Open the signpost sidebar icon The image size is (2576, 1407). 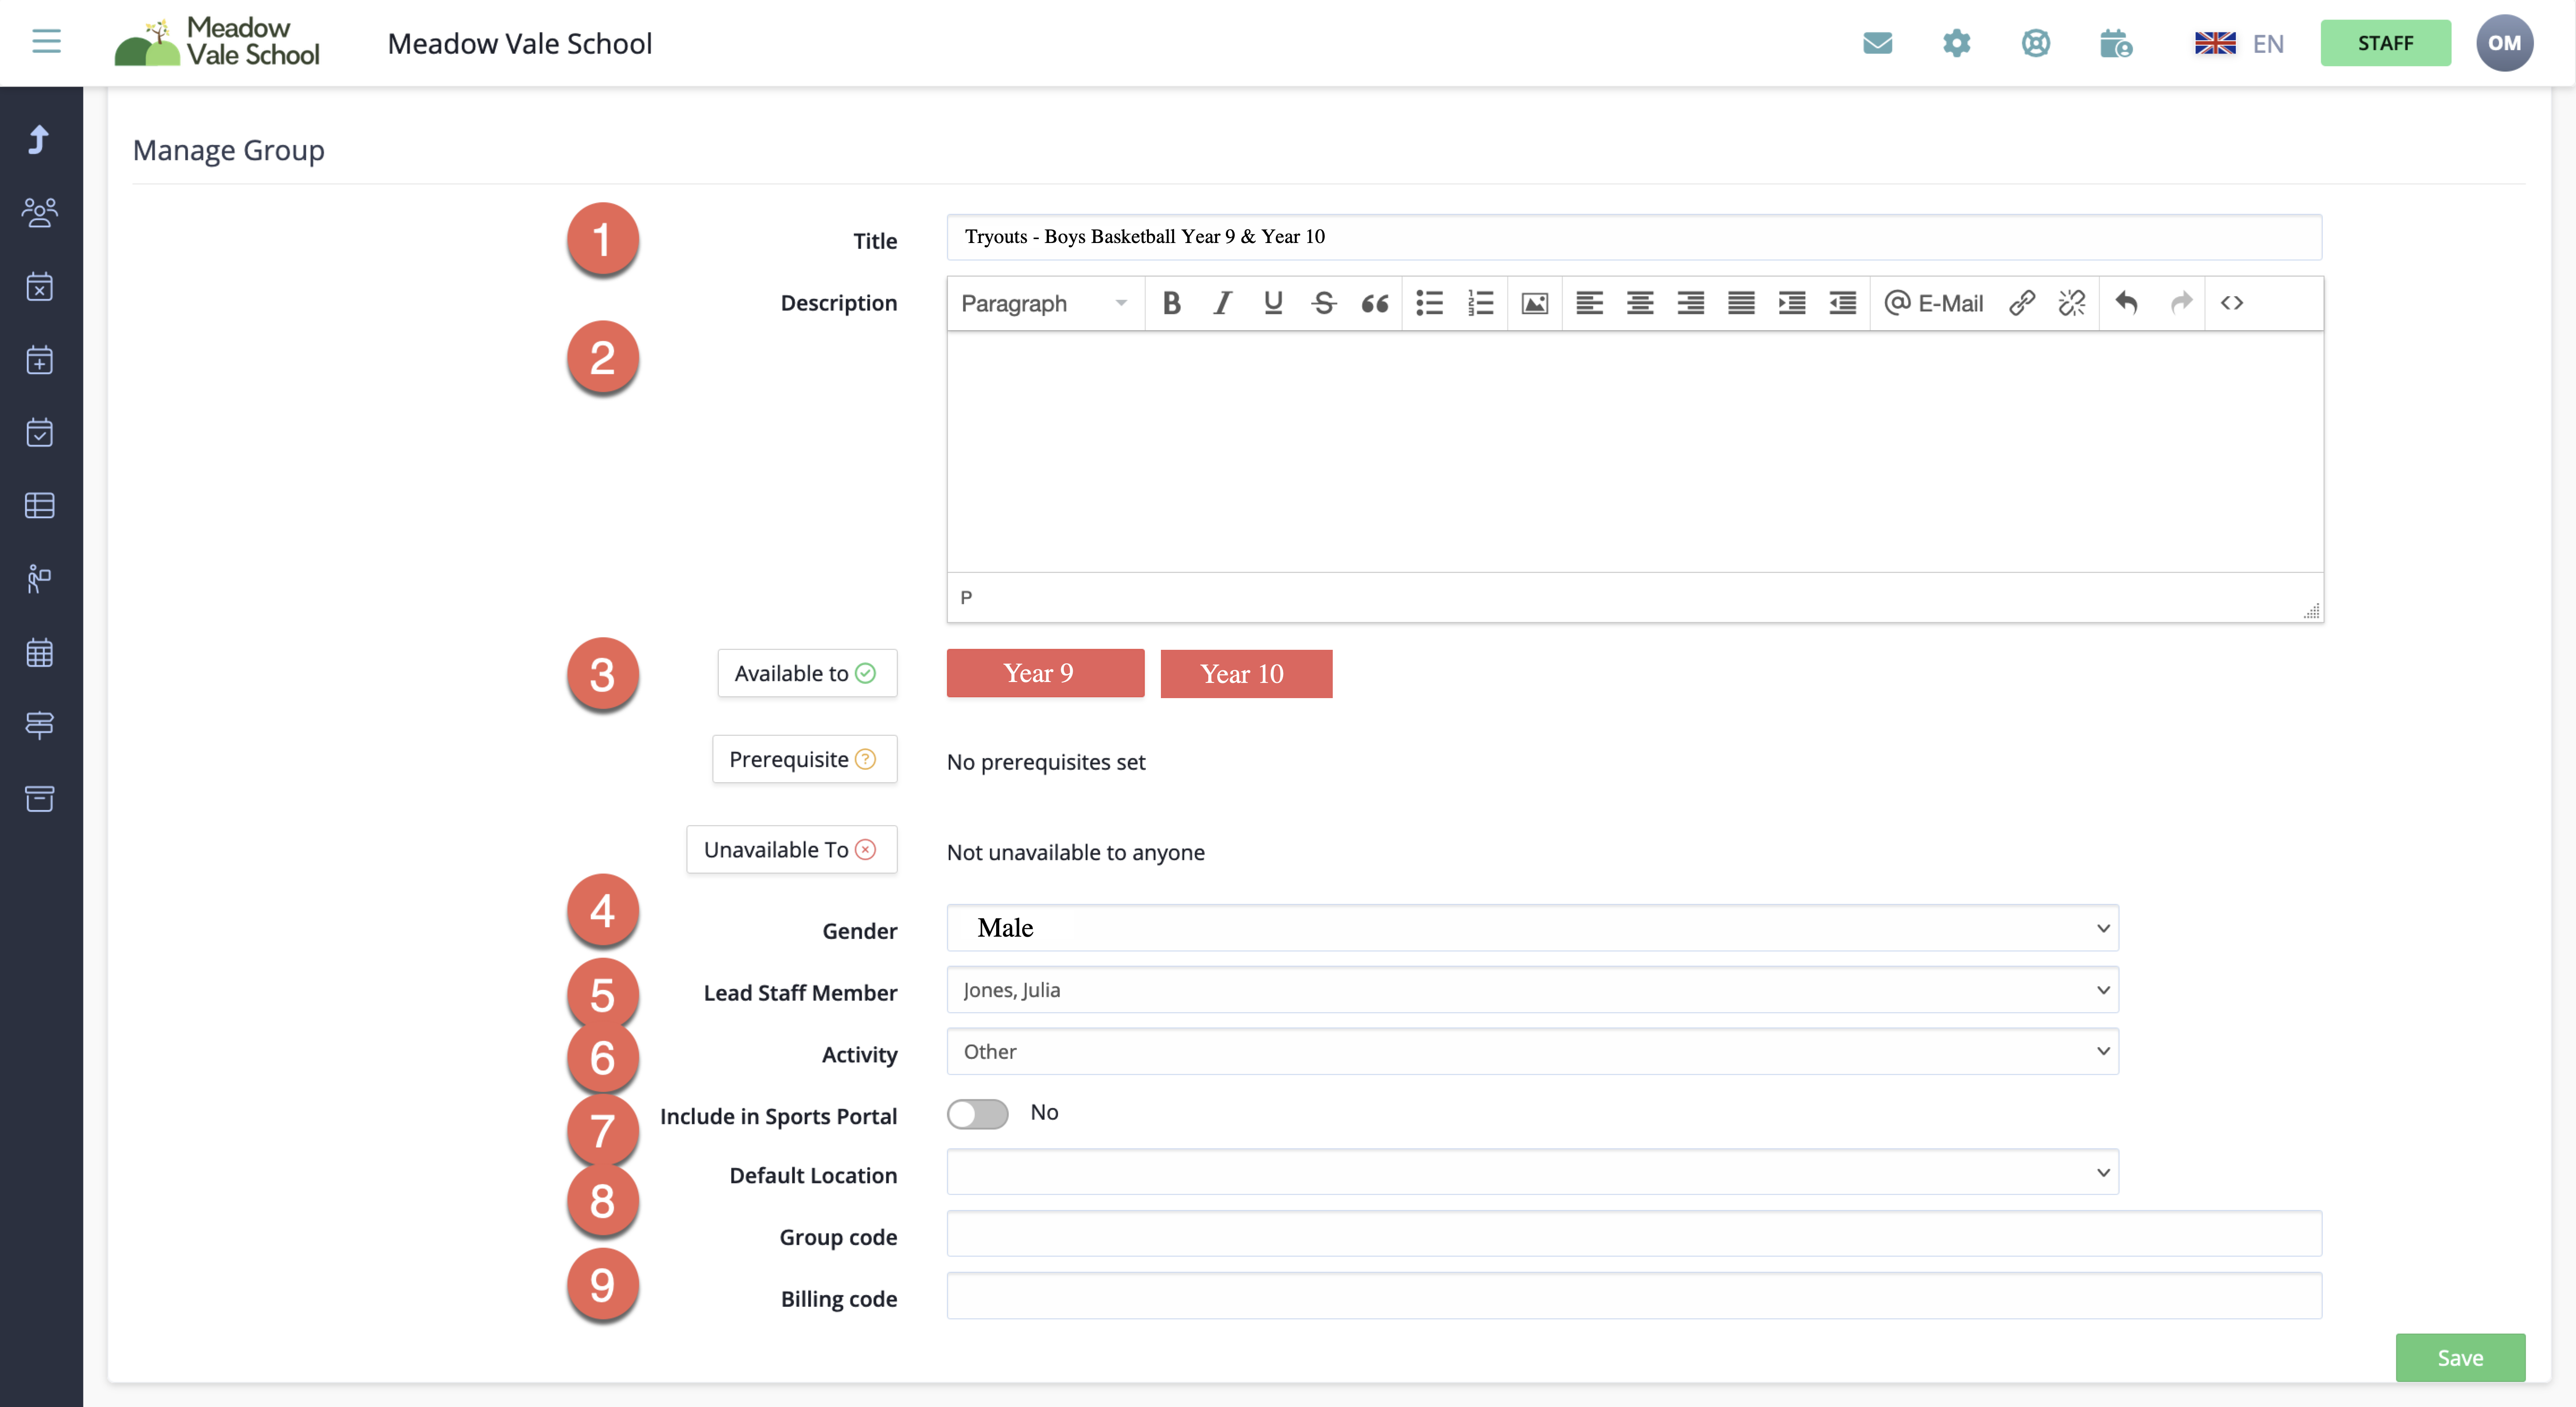39,725
